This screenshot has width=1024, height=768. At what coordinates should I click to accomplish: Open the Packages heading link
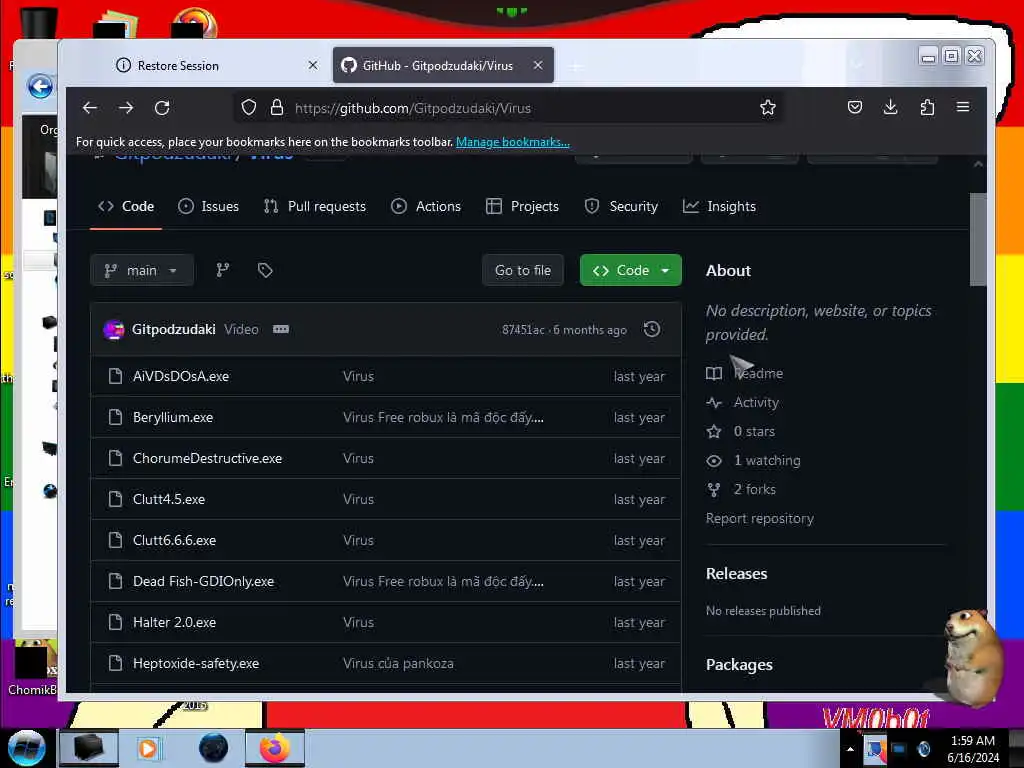(x=739, y=665)
